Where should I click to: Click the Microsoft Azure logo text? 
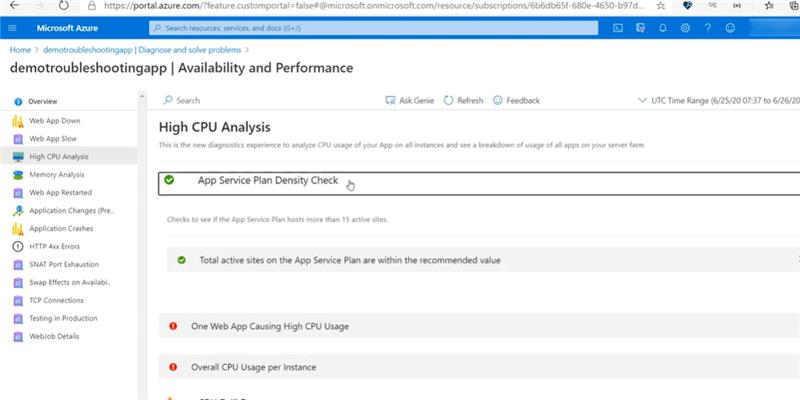click(x=67, y=28)
